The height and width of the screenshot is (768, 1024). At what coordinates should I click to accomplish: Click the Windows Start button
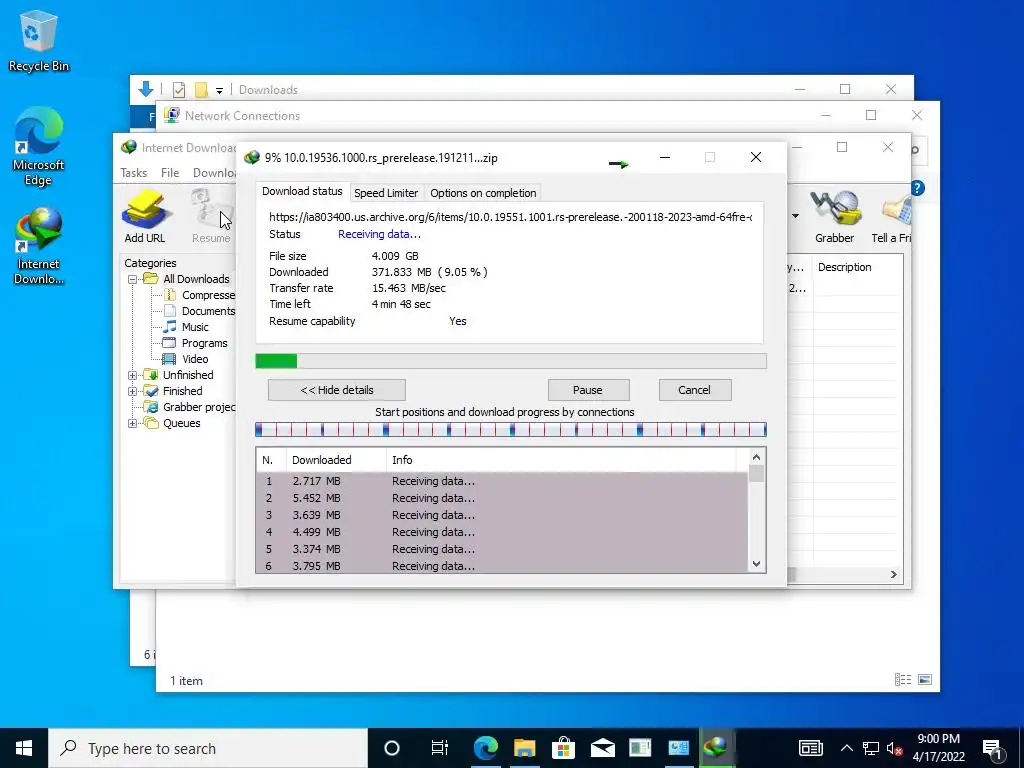pos(24,748)
